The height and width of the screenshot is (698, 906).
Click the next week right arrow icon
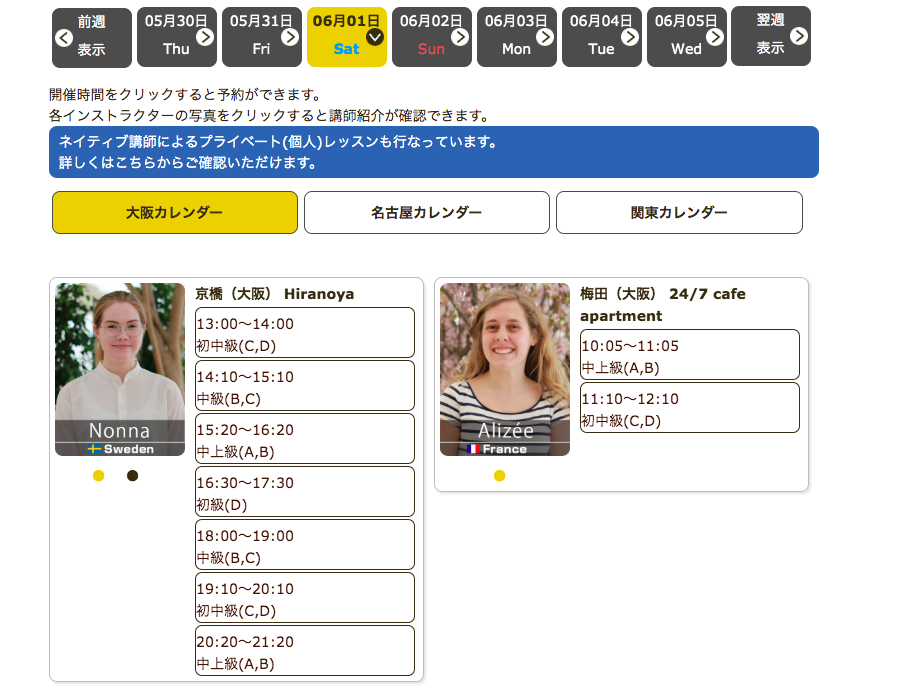click(x=799, y=37)
